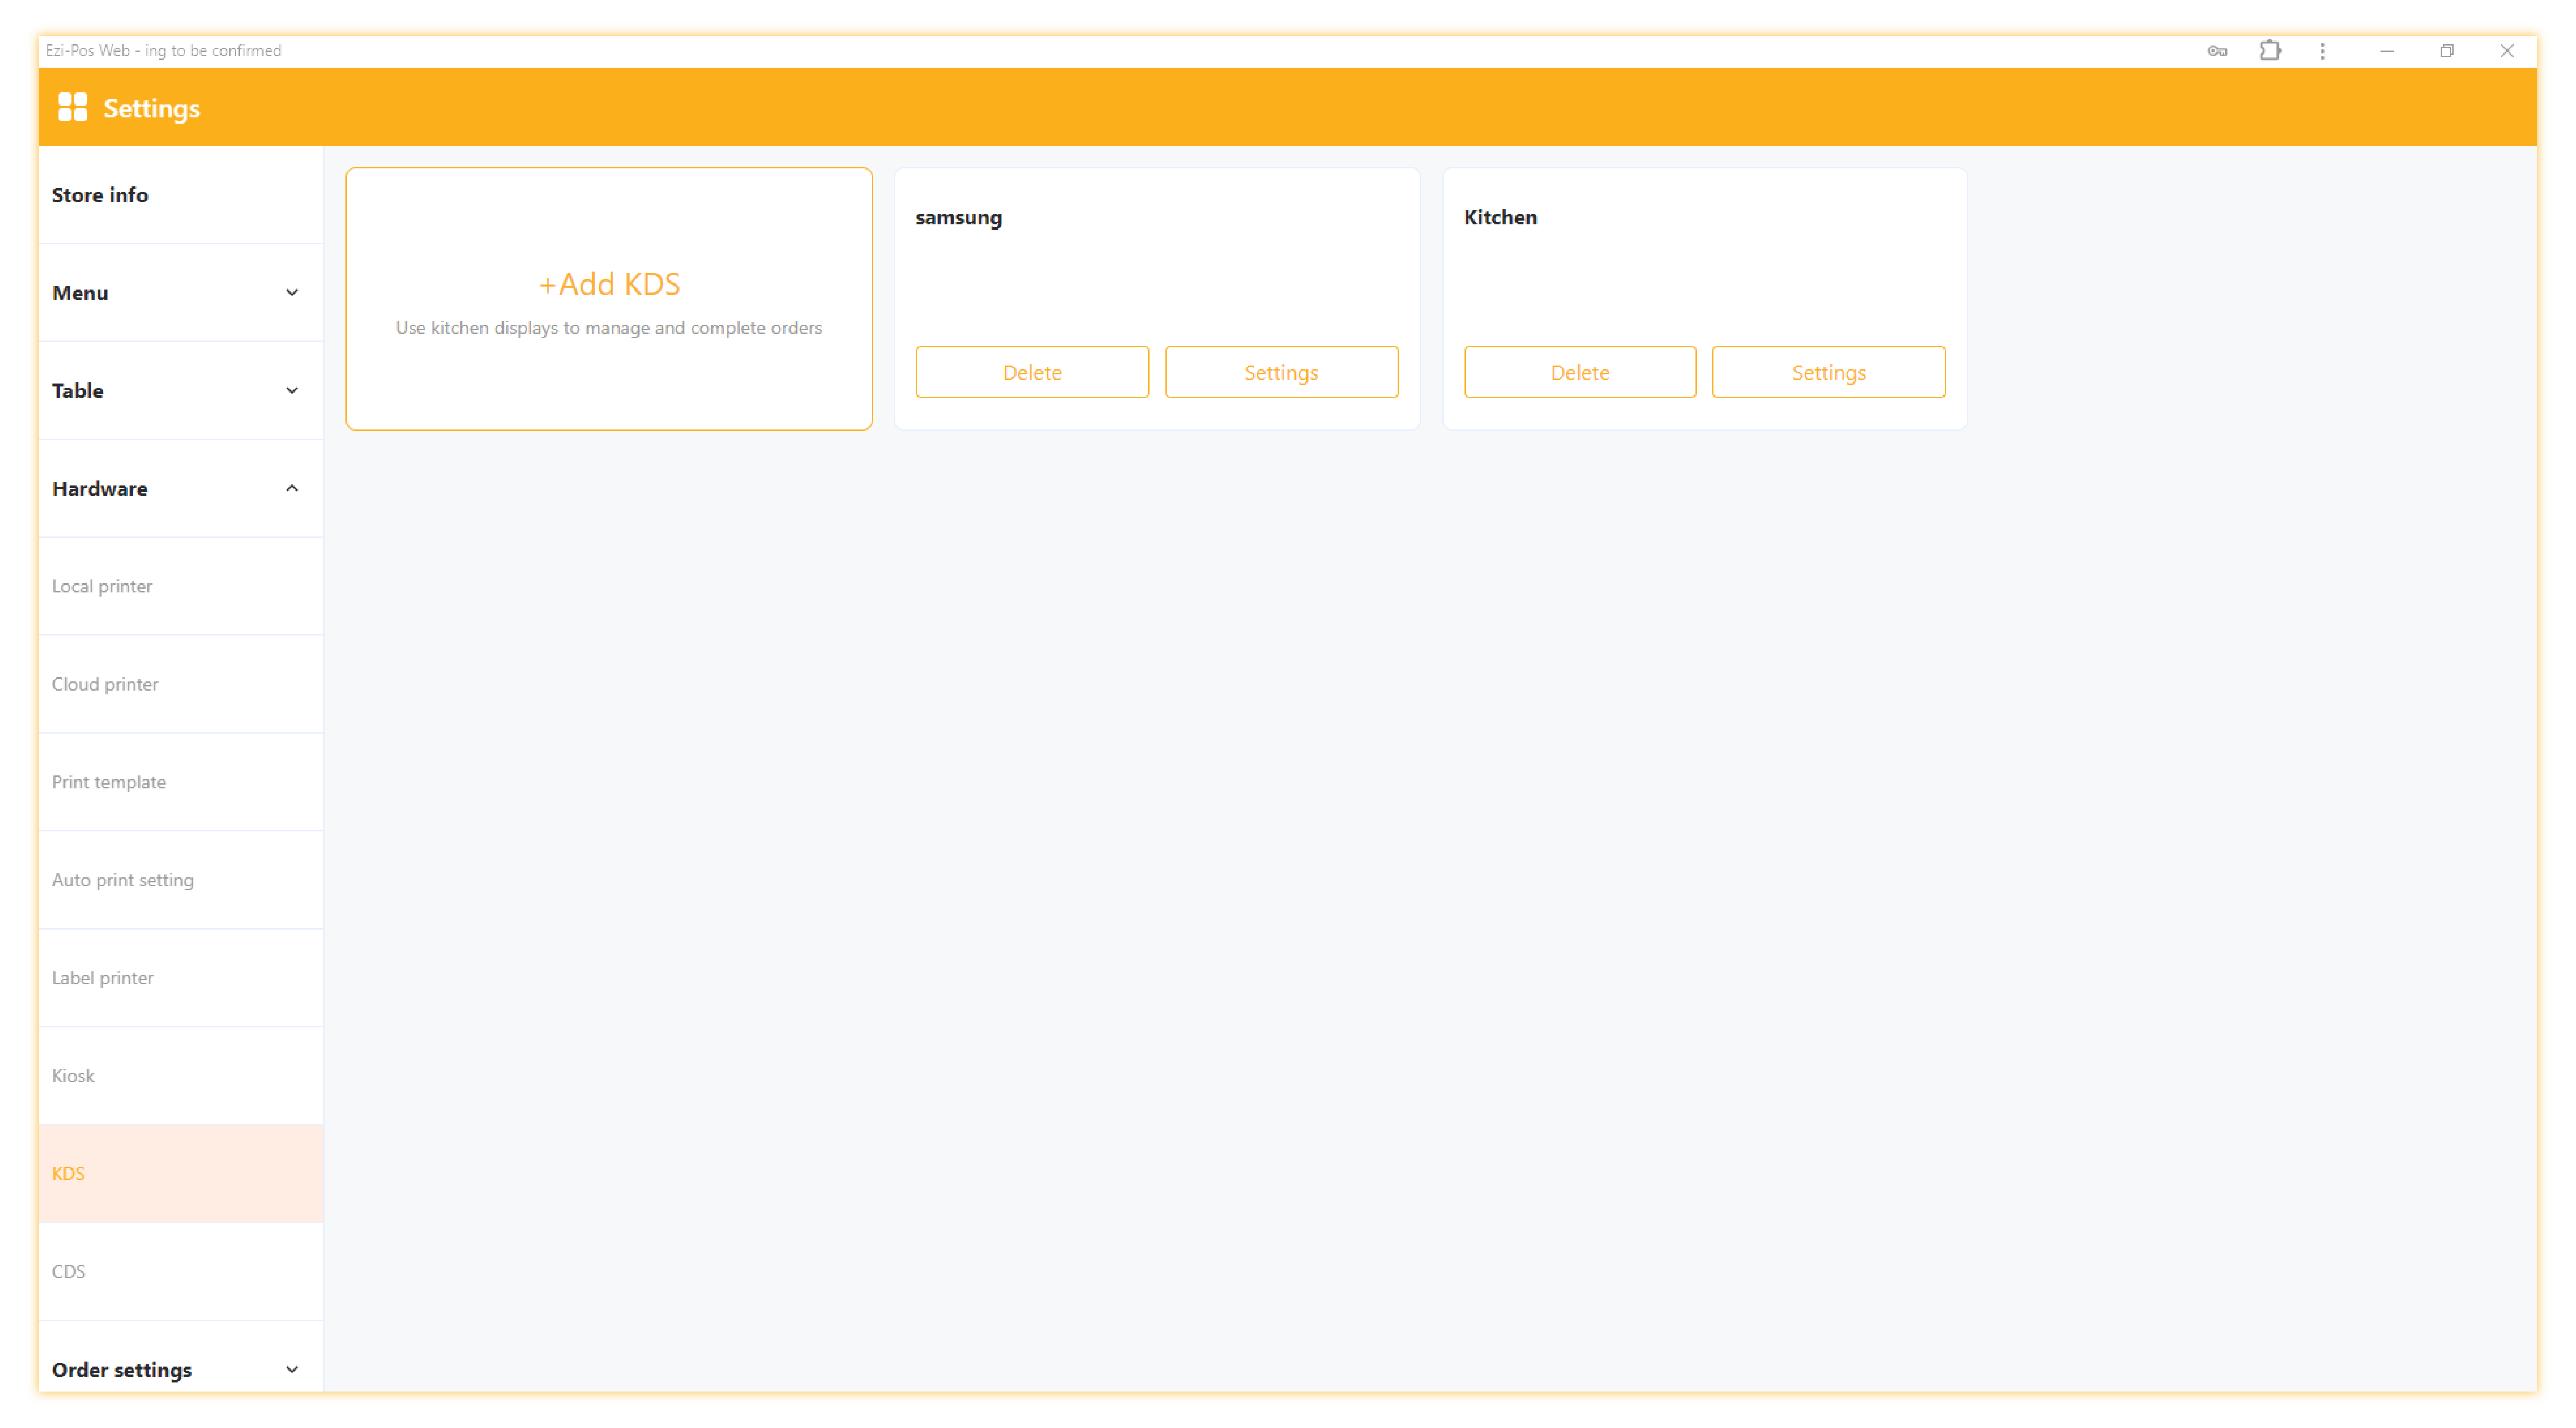
Task: Open the extensions puzzle icon
Action: pyautogui.click(x=2270, y=50)
